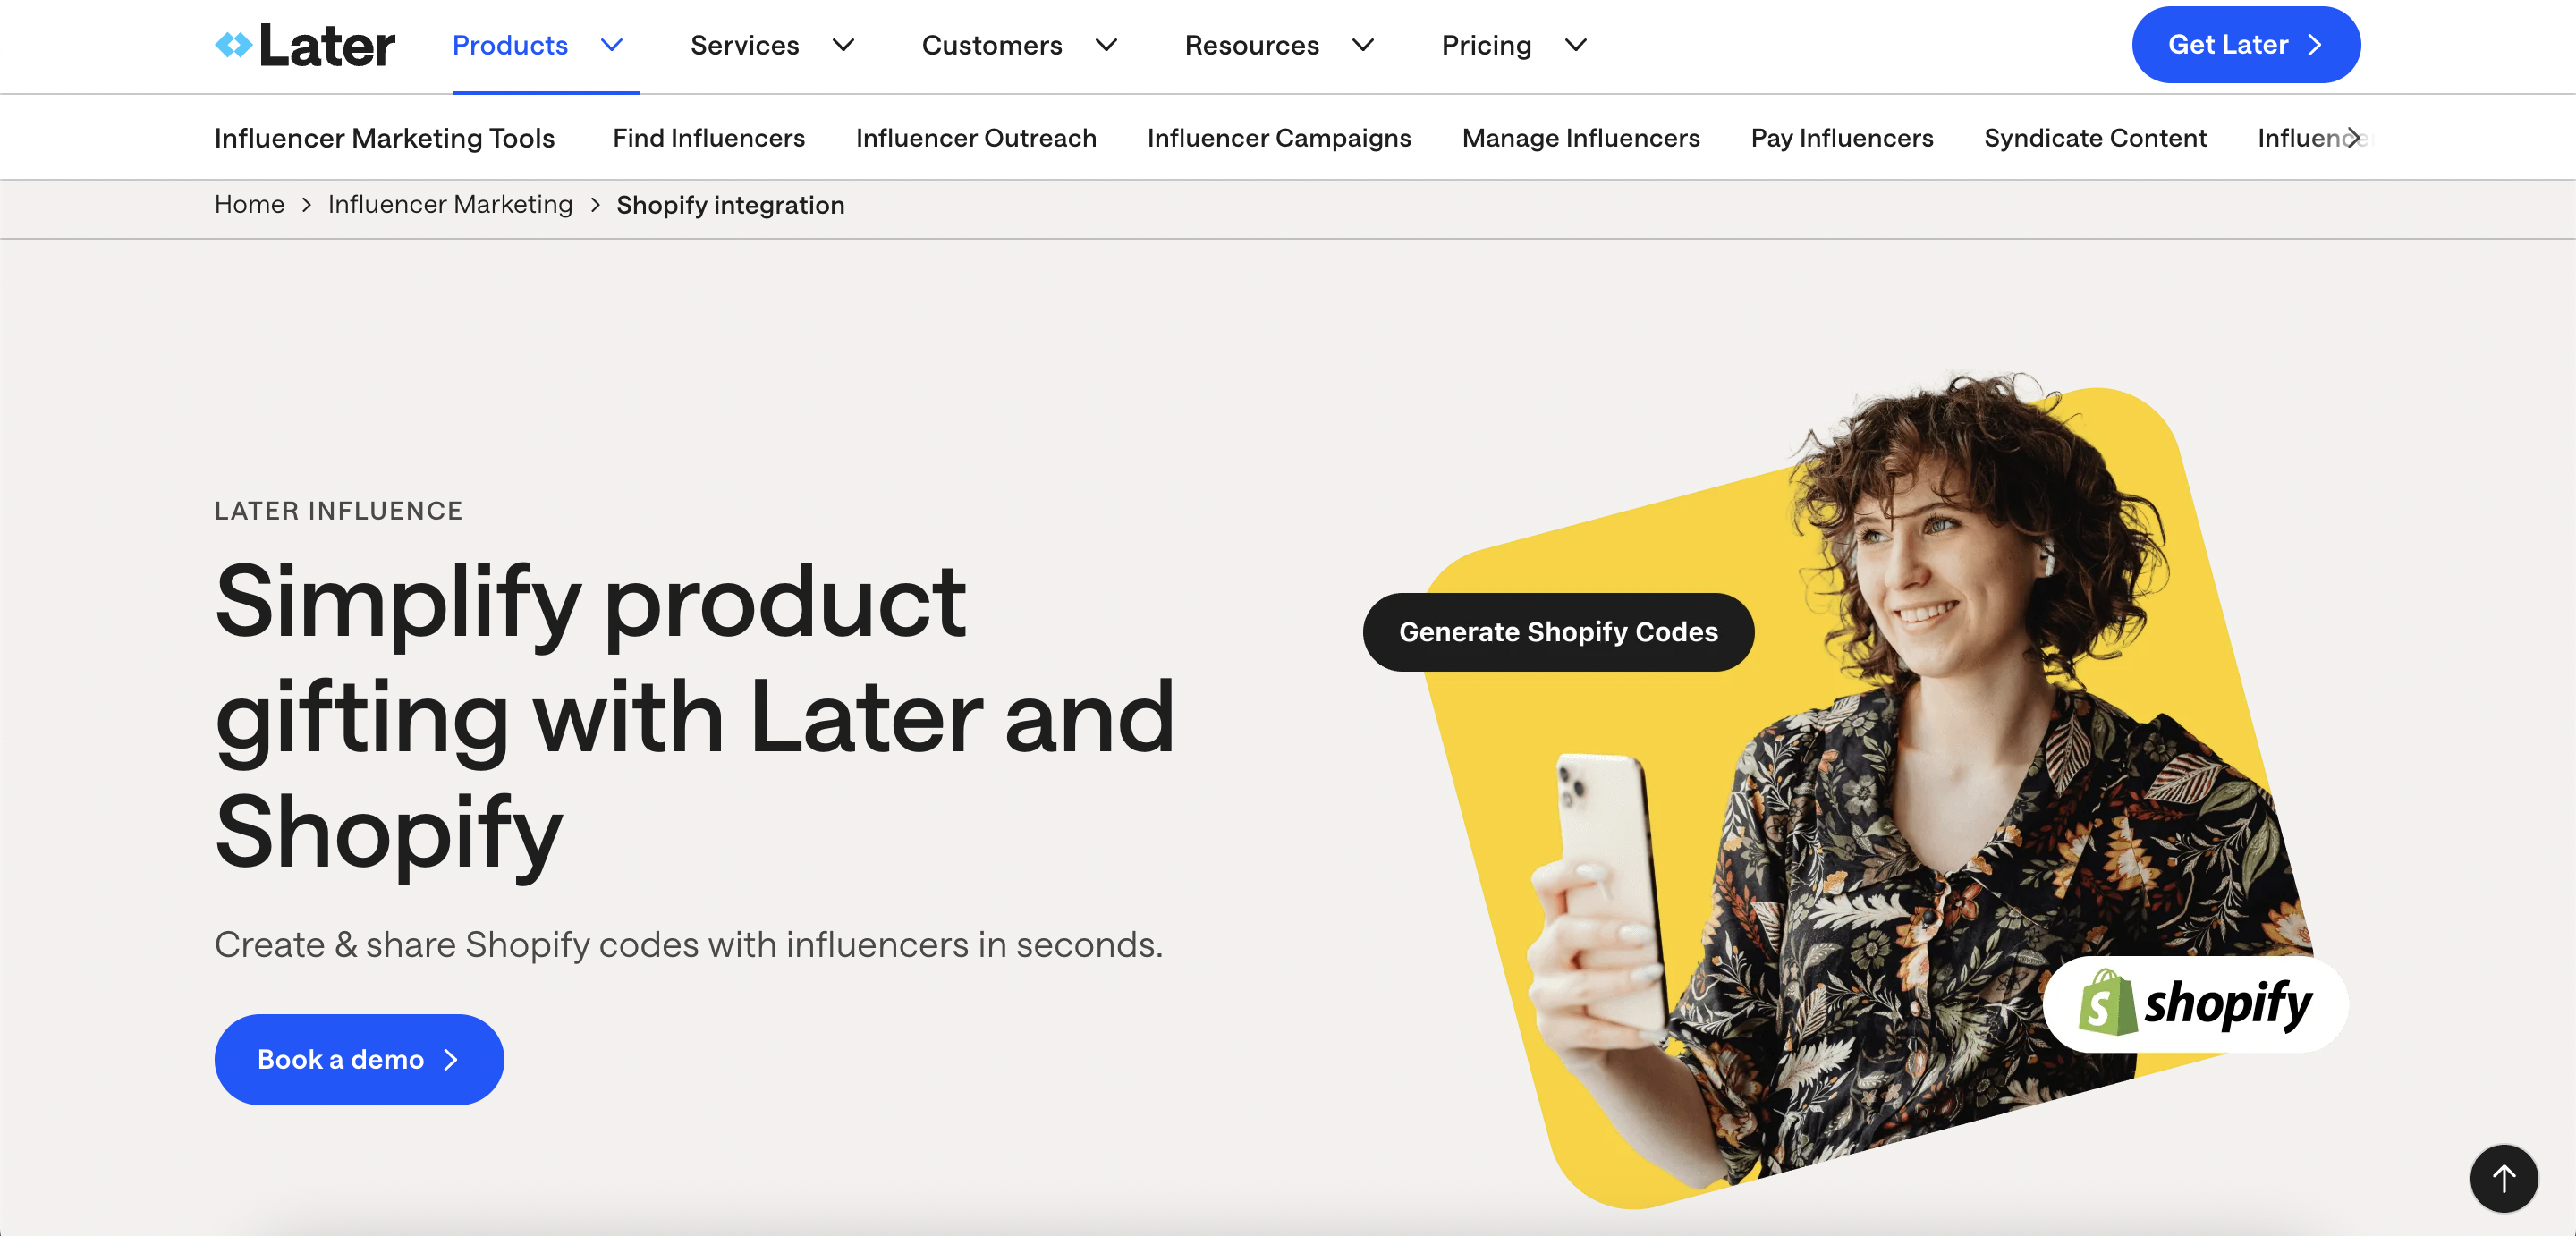
Task: Open the Resources dropdown chevron
Action: tap(1363, 45)
